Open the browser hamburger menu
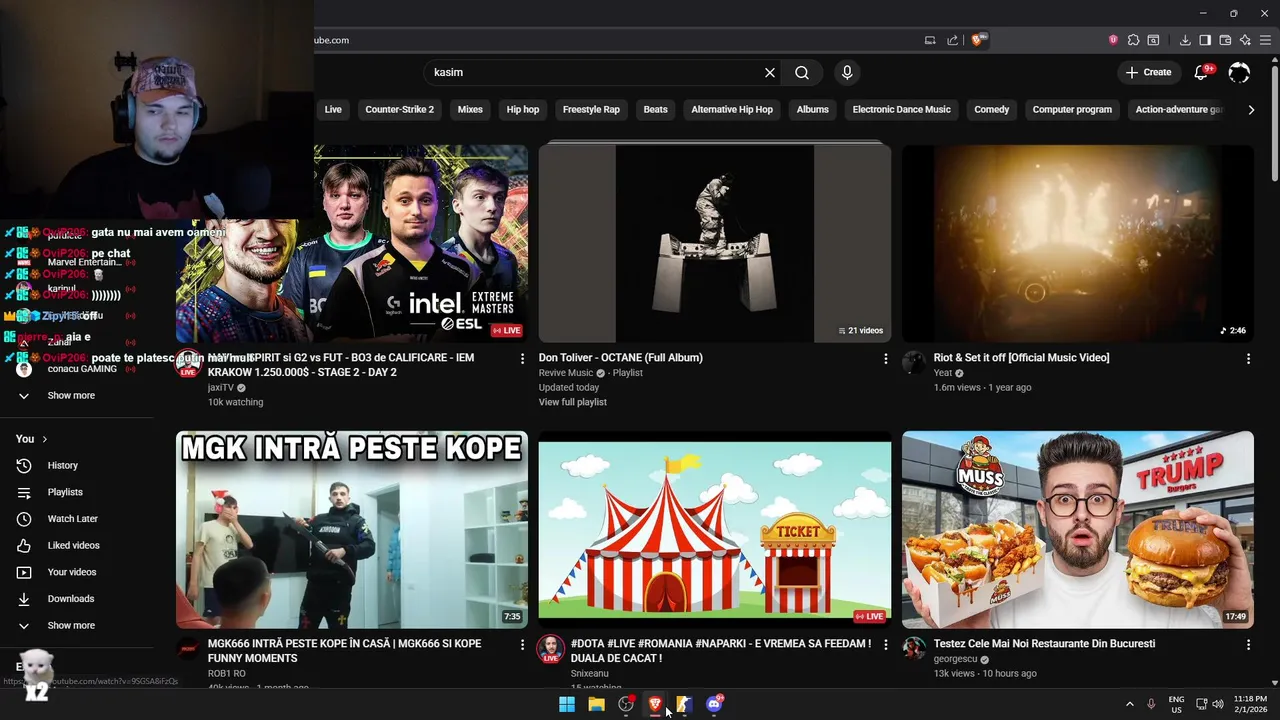This screenshot has width=1280, height=720. (1265, 40)
